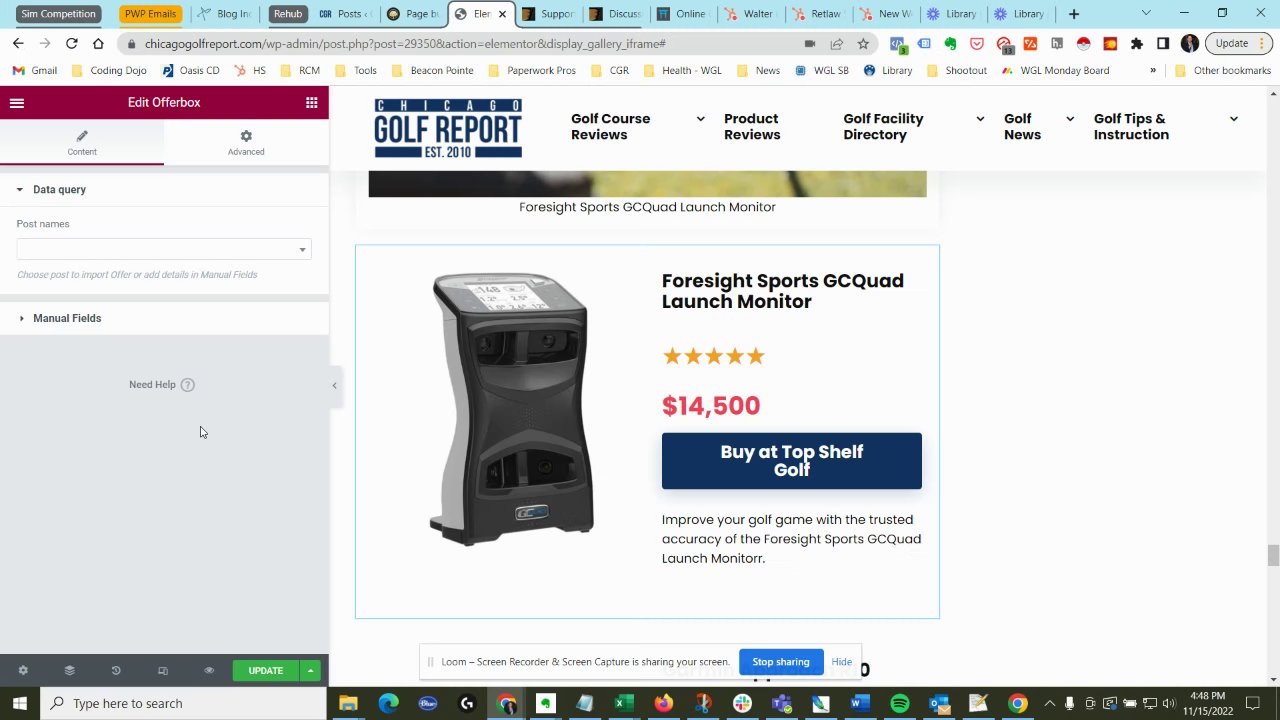Open Evernote web clipper extension
The image size is (1280, 720).
coord(950,44)
